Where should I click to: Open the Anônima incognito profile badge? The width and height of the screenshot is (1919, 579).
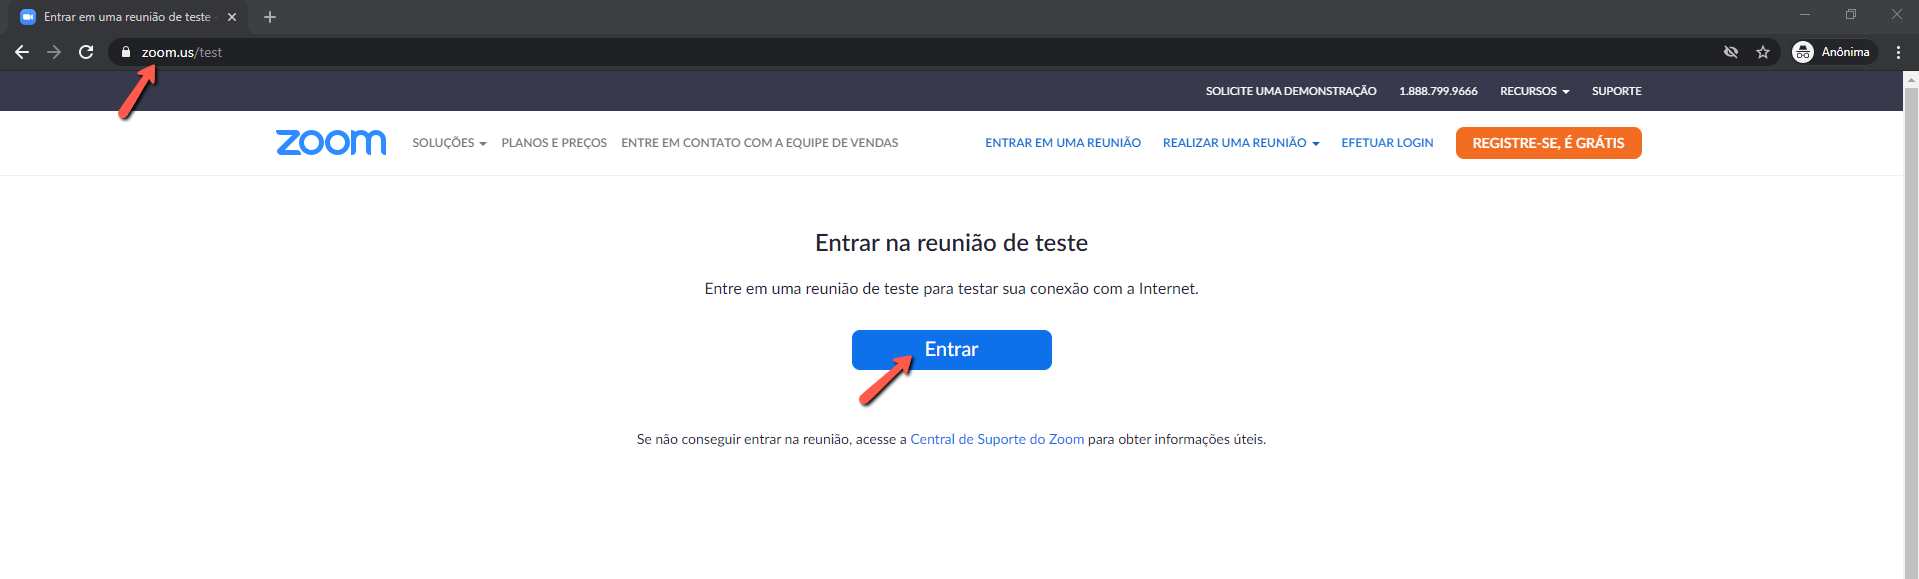[1833, 52]
